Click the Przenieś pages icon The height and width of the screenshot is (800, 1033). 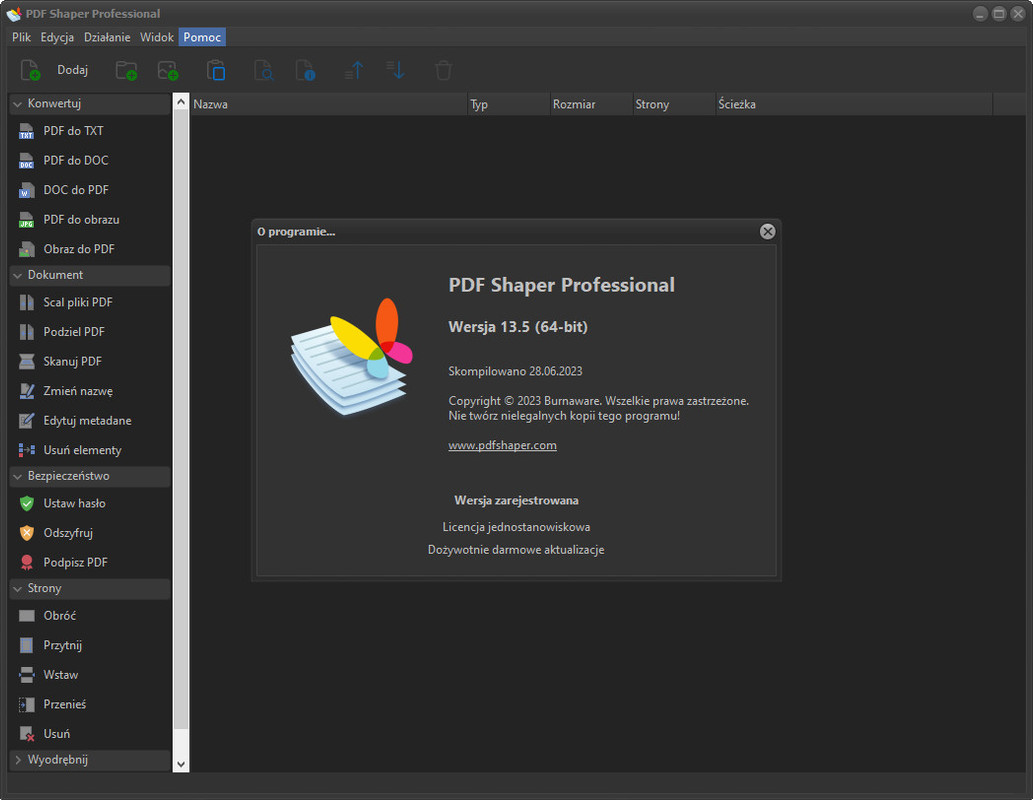[x=26, y=704]
